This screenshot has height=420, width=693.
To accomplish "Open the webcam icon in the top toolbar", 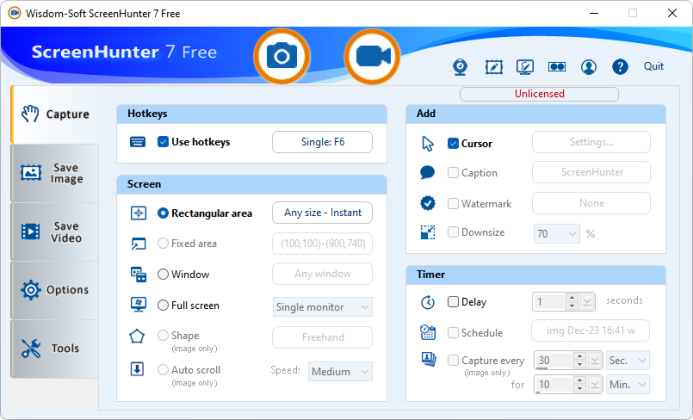I will [460, 67].
